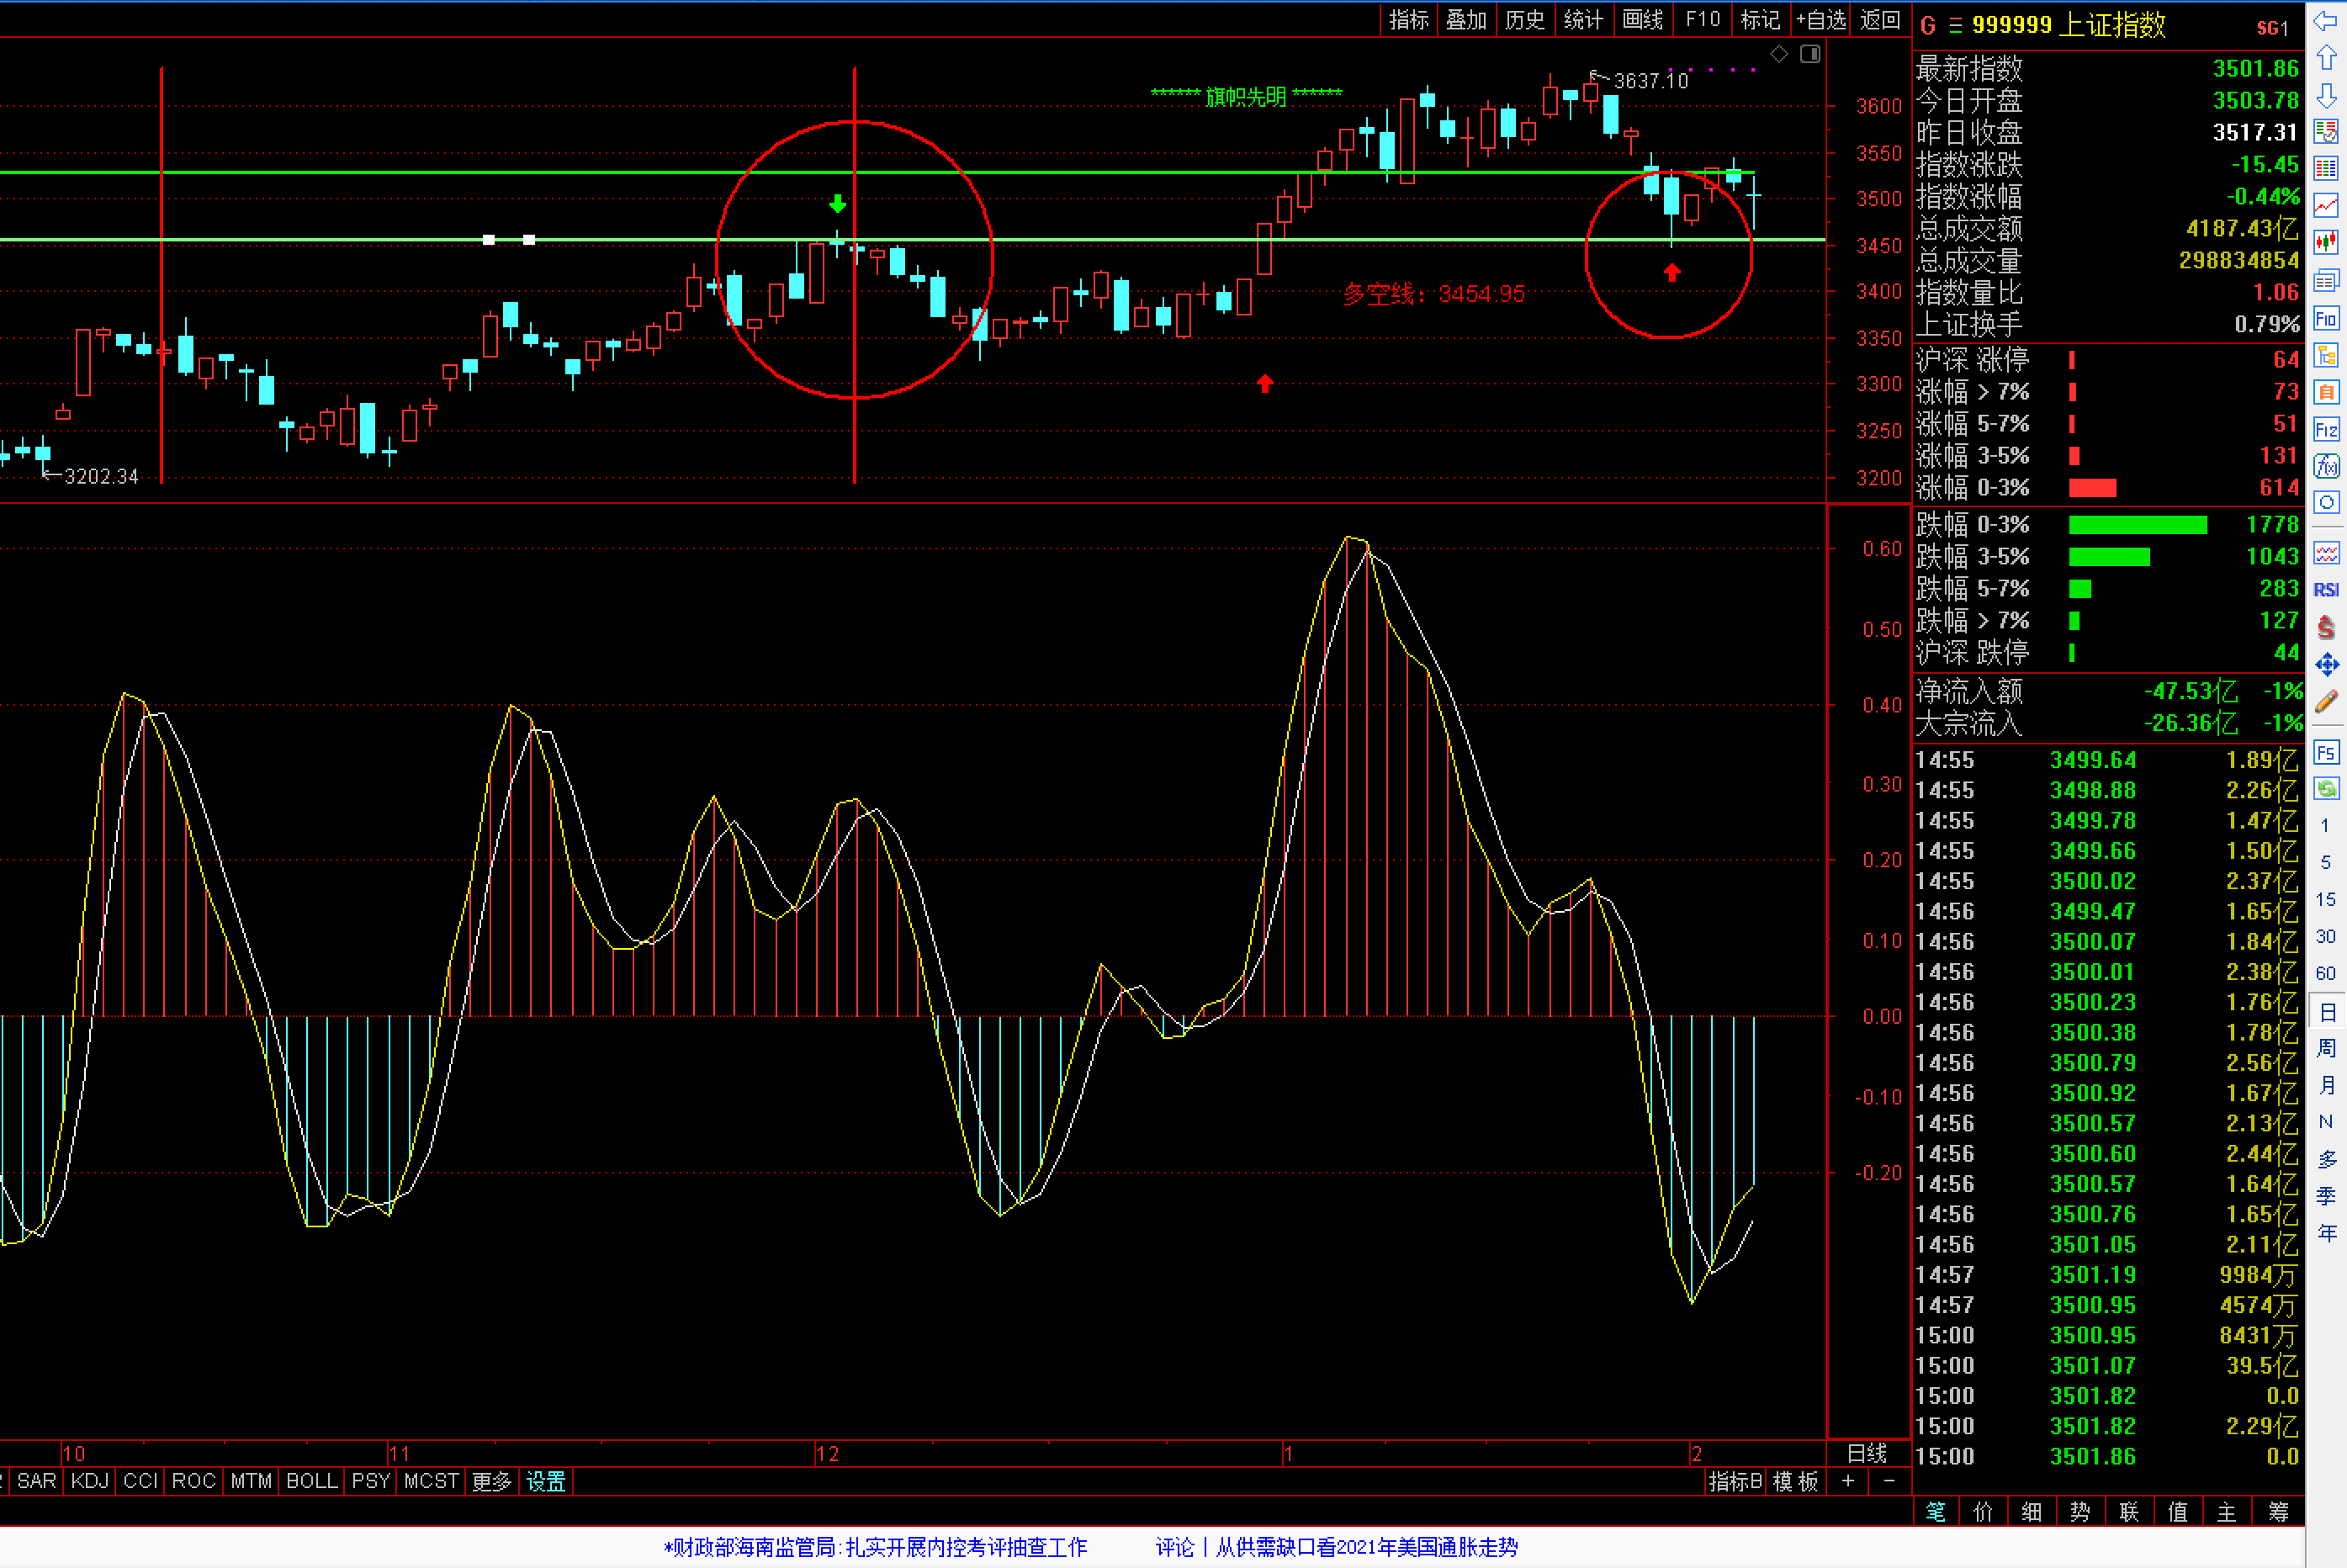The image size is (2347, 1568).
Task: Switch chart period to weekly (周)
Action: click(2326, 1048)
